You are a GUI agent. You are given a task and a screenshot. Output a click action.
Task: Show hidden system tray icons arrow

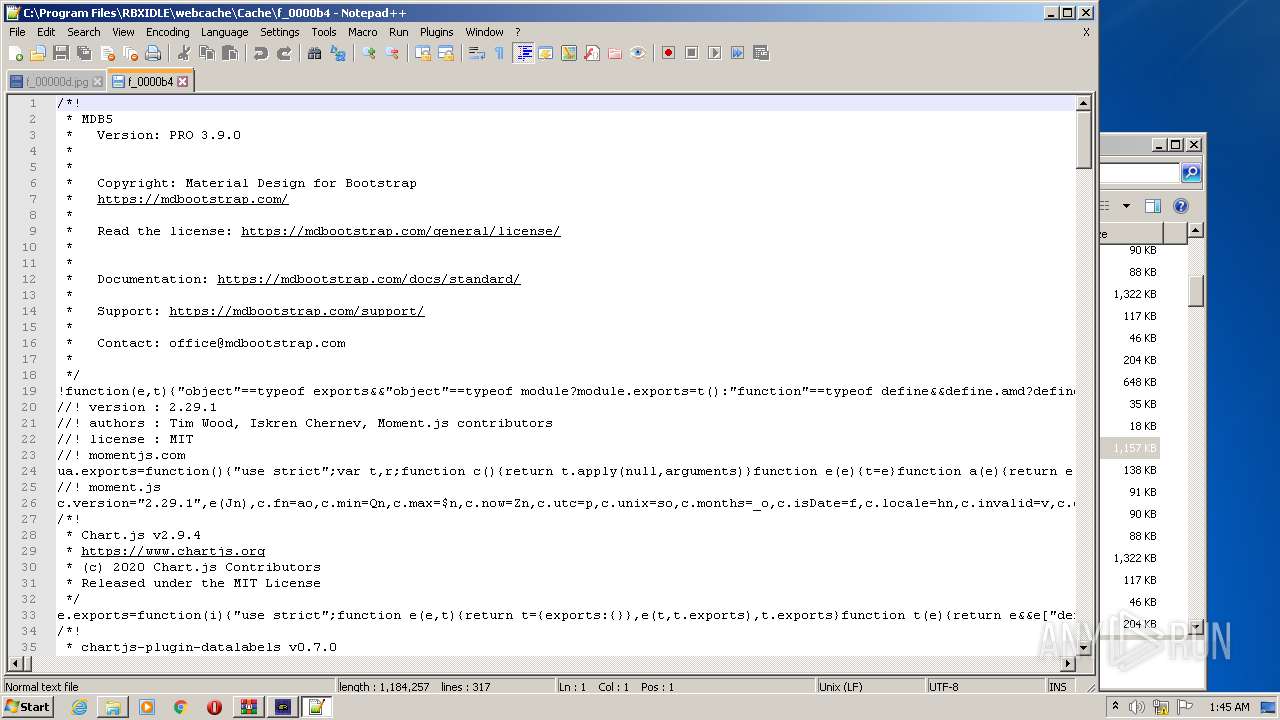[x=1115, y=707]
